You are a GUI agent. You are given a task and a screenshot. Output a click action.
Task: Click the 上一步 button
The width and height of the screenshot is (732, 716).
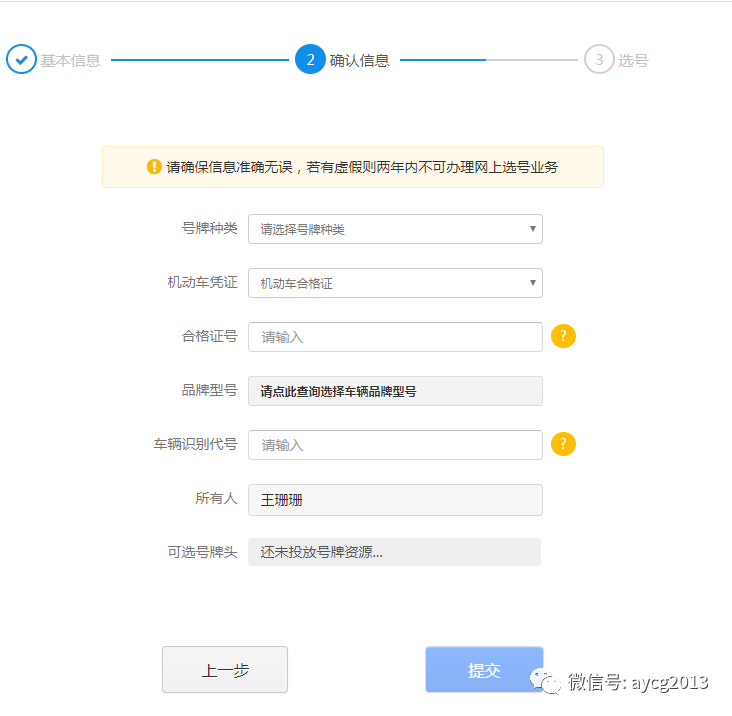click(x=225, y=669)
